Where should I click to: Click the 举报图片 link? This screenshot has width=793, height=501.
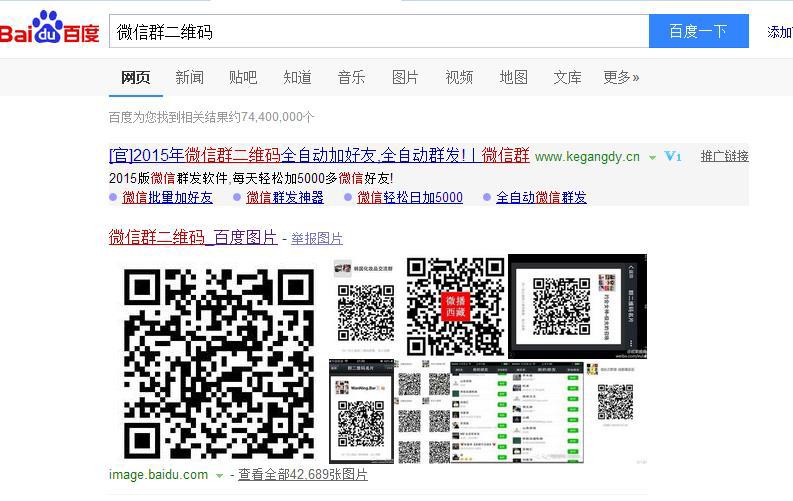[317, 238]
